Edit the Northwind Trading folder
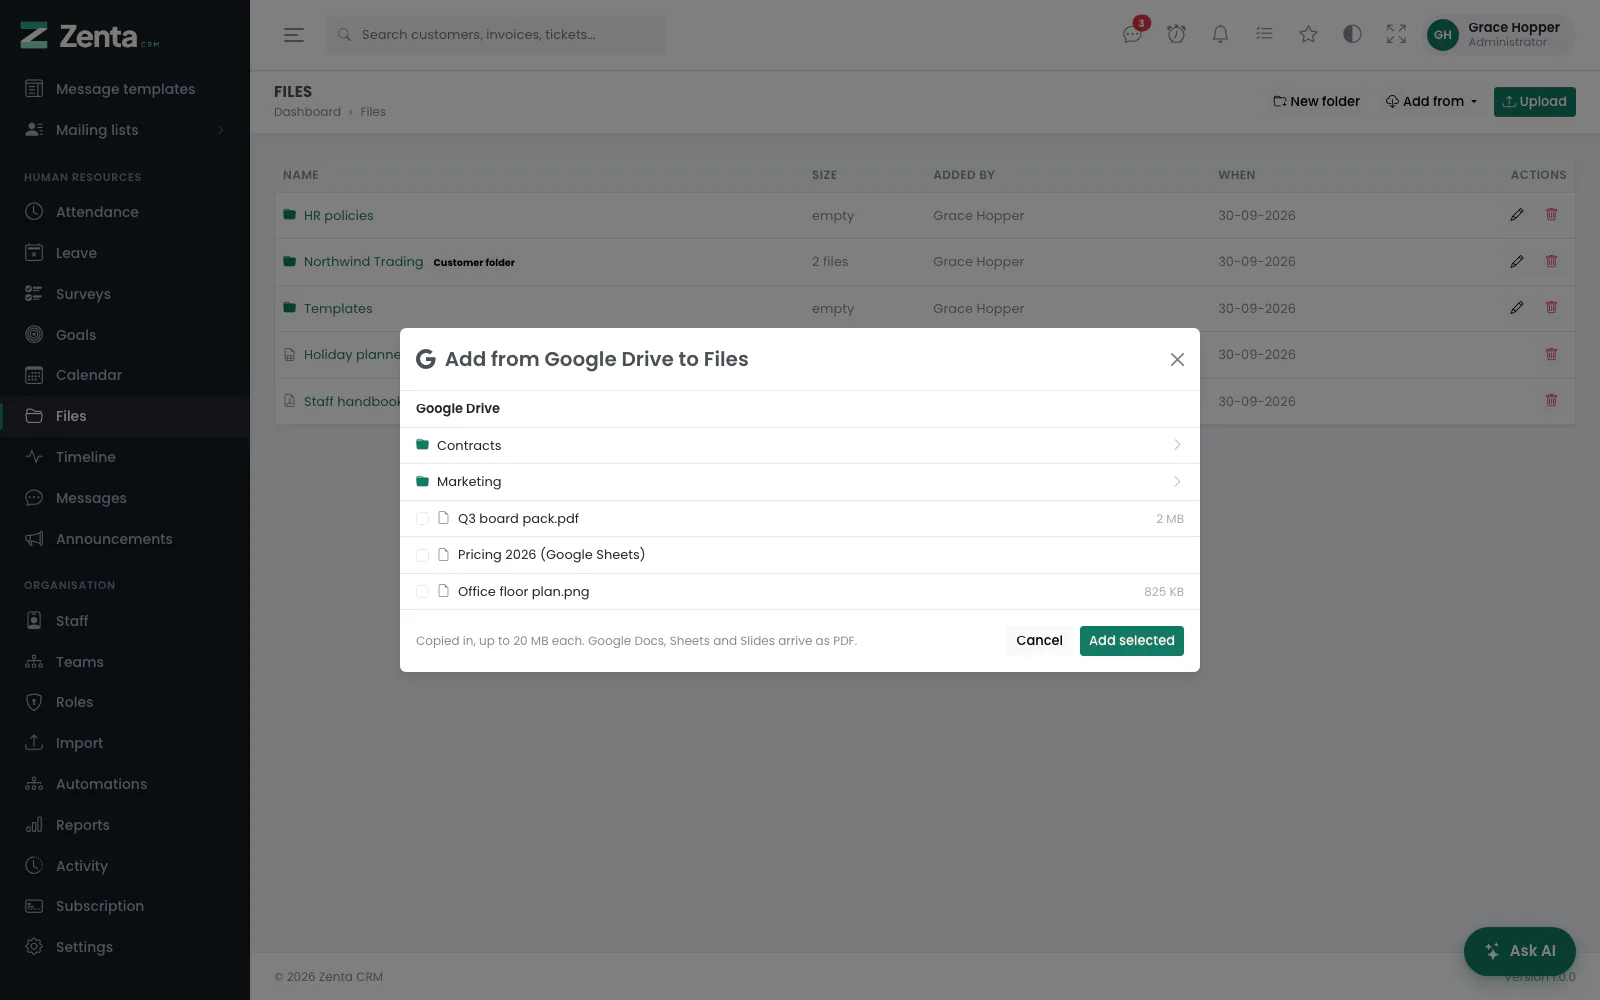Screen dimensions: 1600x1000 tap(1517, 261)
